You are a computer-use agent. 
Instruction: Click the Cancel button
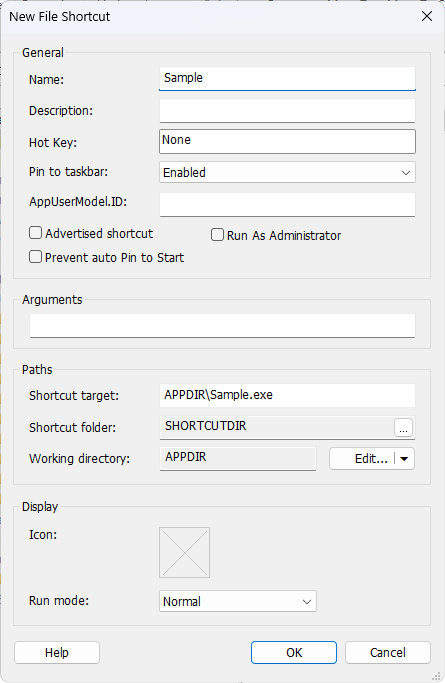click(388, 653)
